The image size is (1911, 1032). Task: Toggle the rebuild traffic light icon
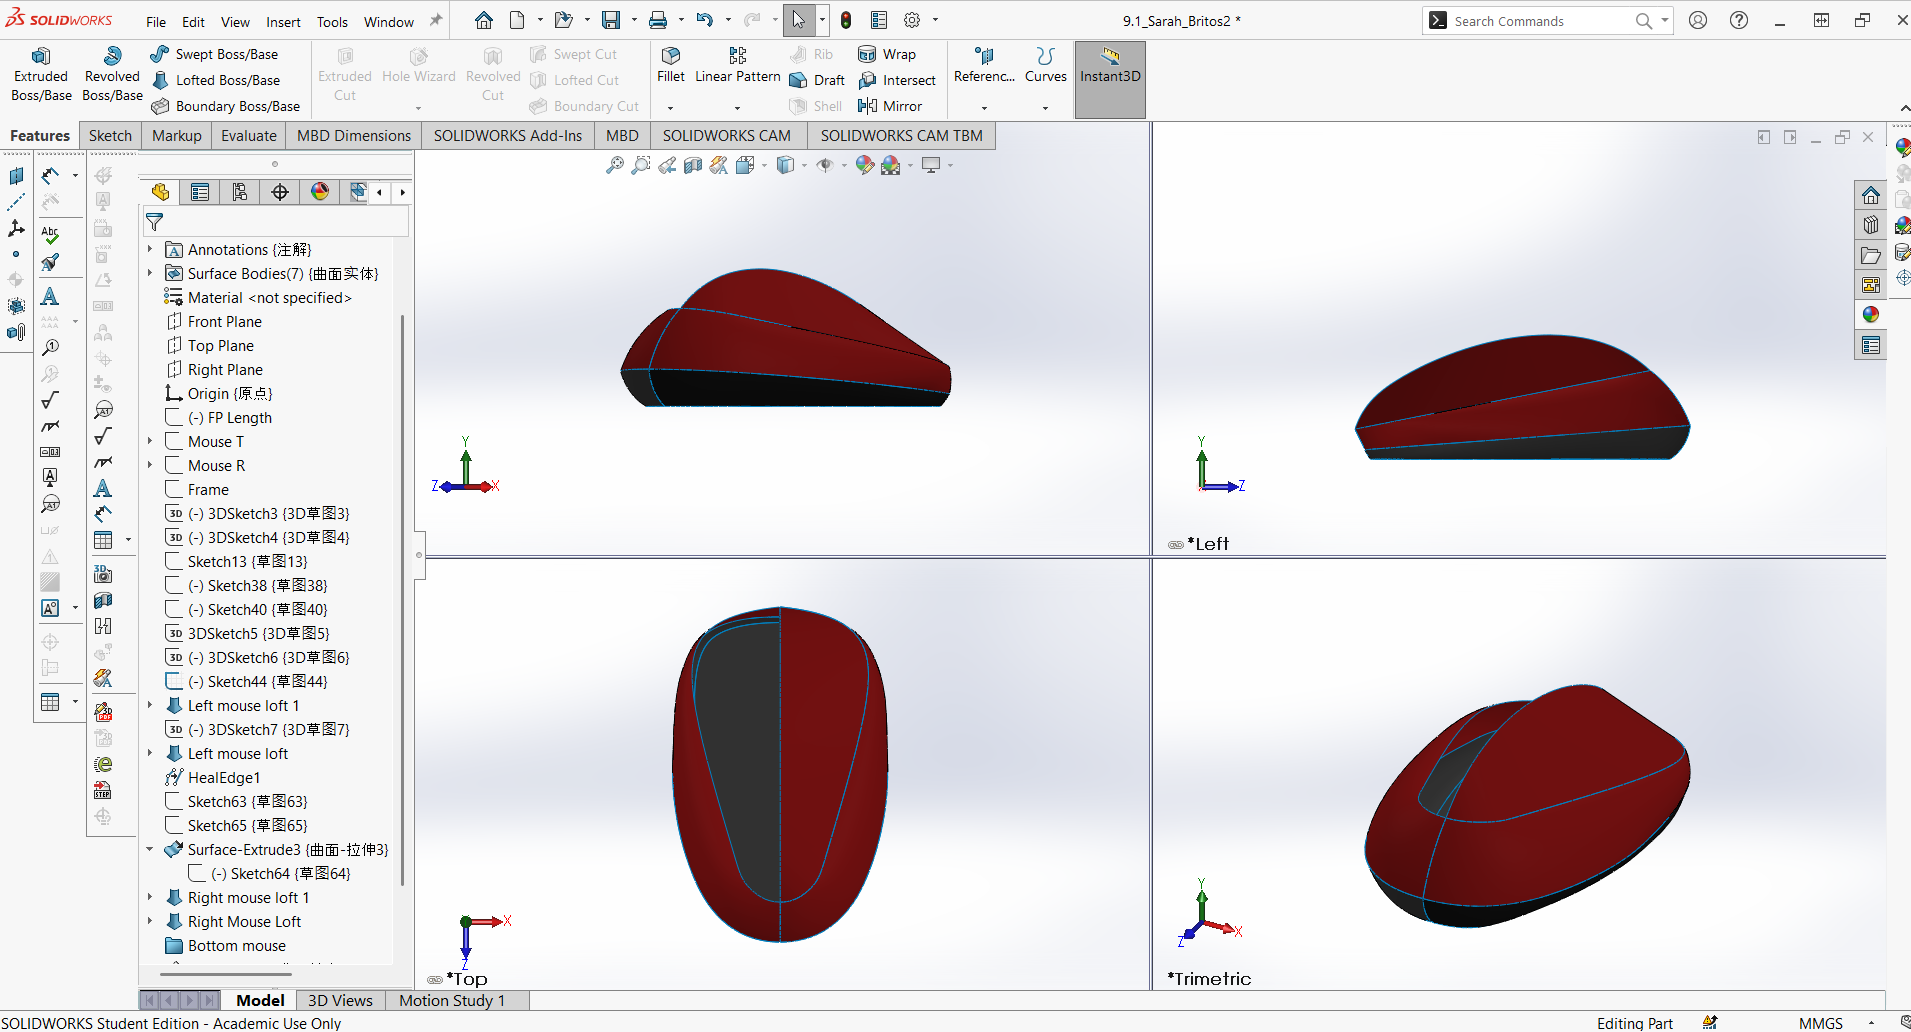pos(846,20)
